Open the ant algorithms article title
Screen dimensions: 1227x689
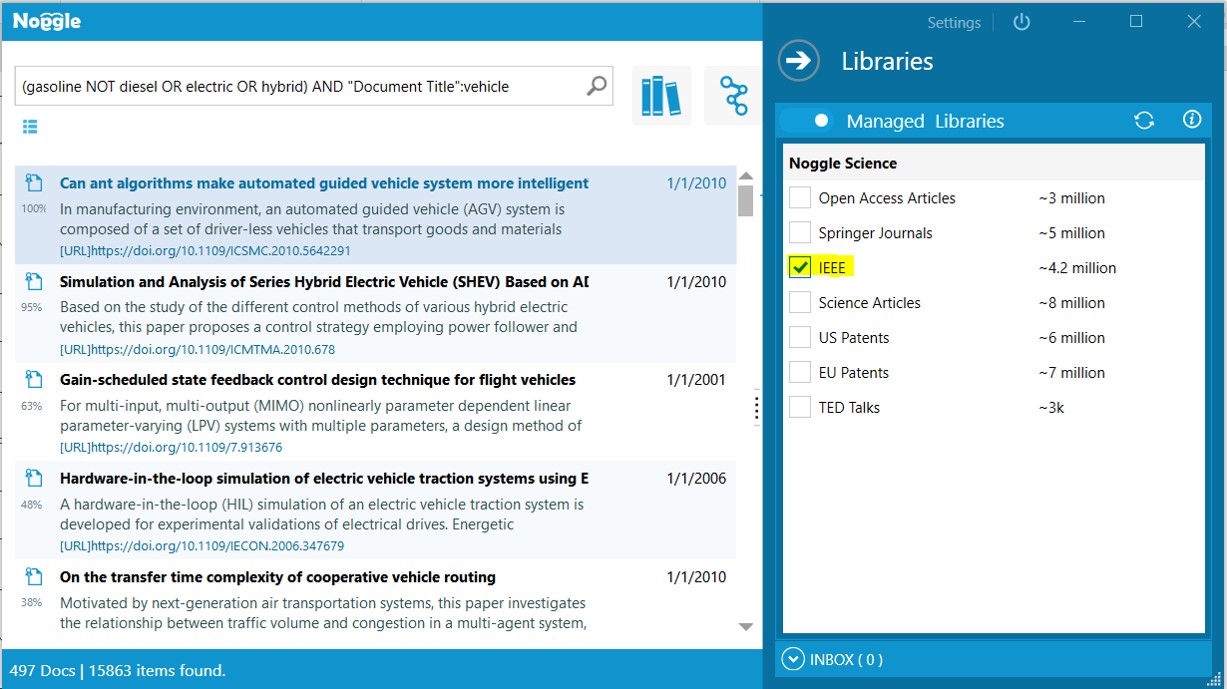click(324, 183)
